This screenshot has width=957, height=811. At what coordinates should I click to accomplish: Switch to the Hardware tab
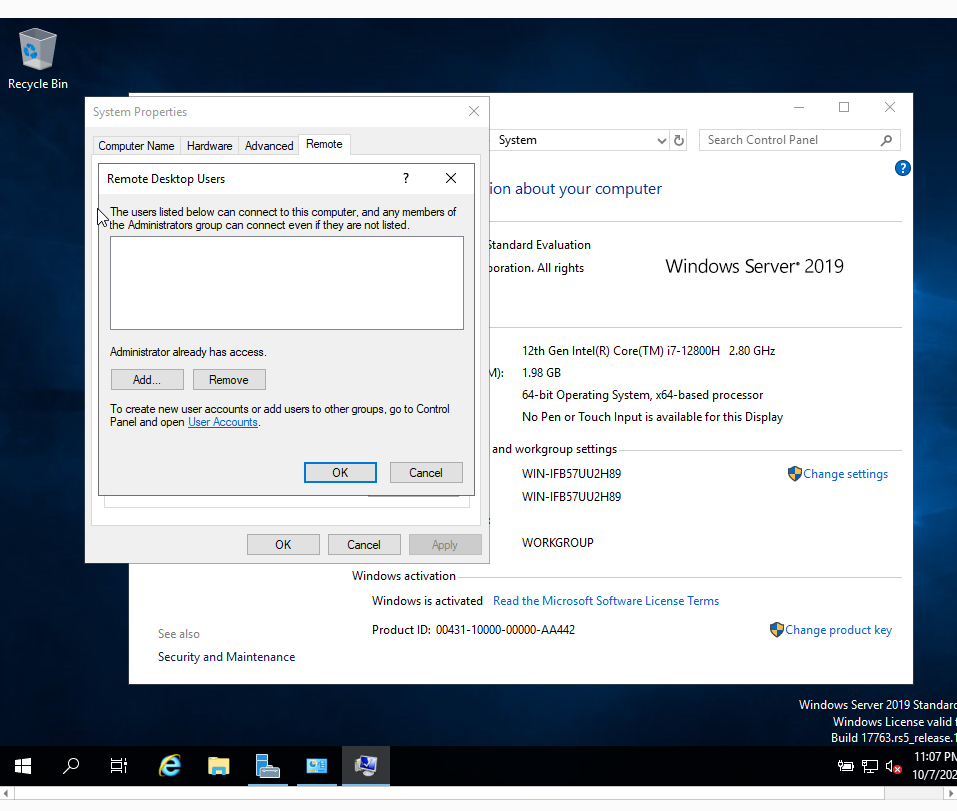click(209, 146)
